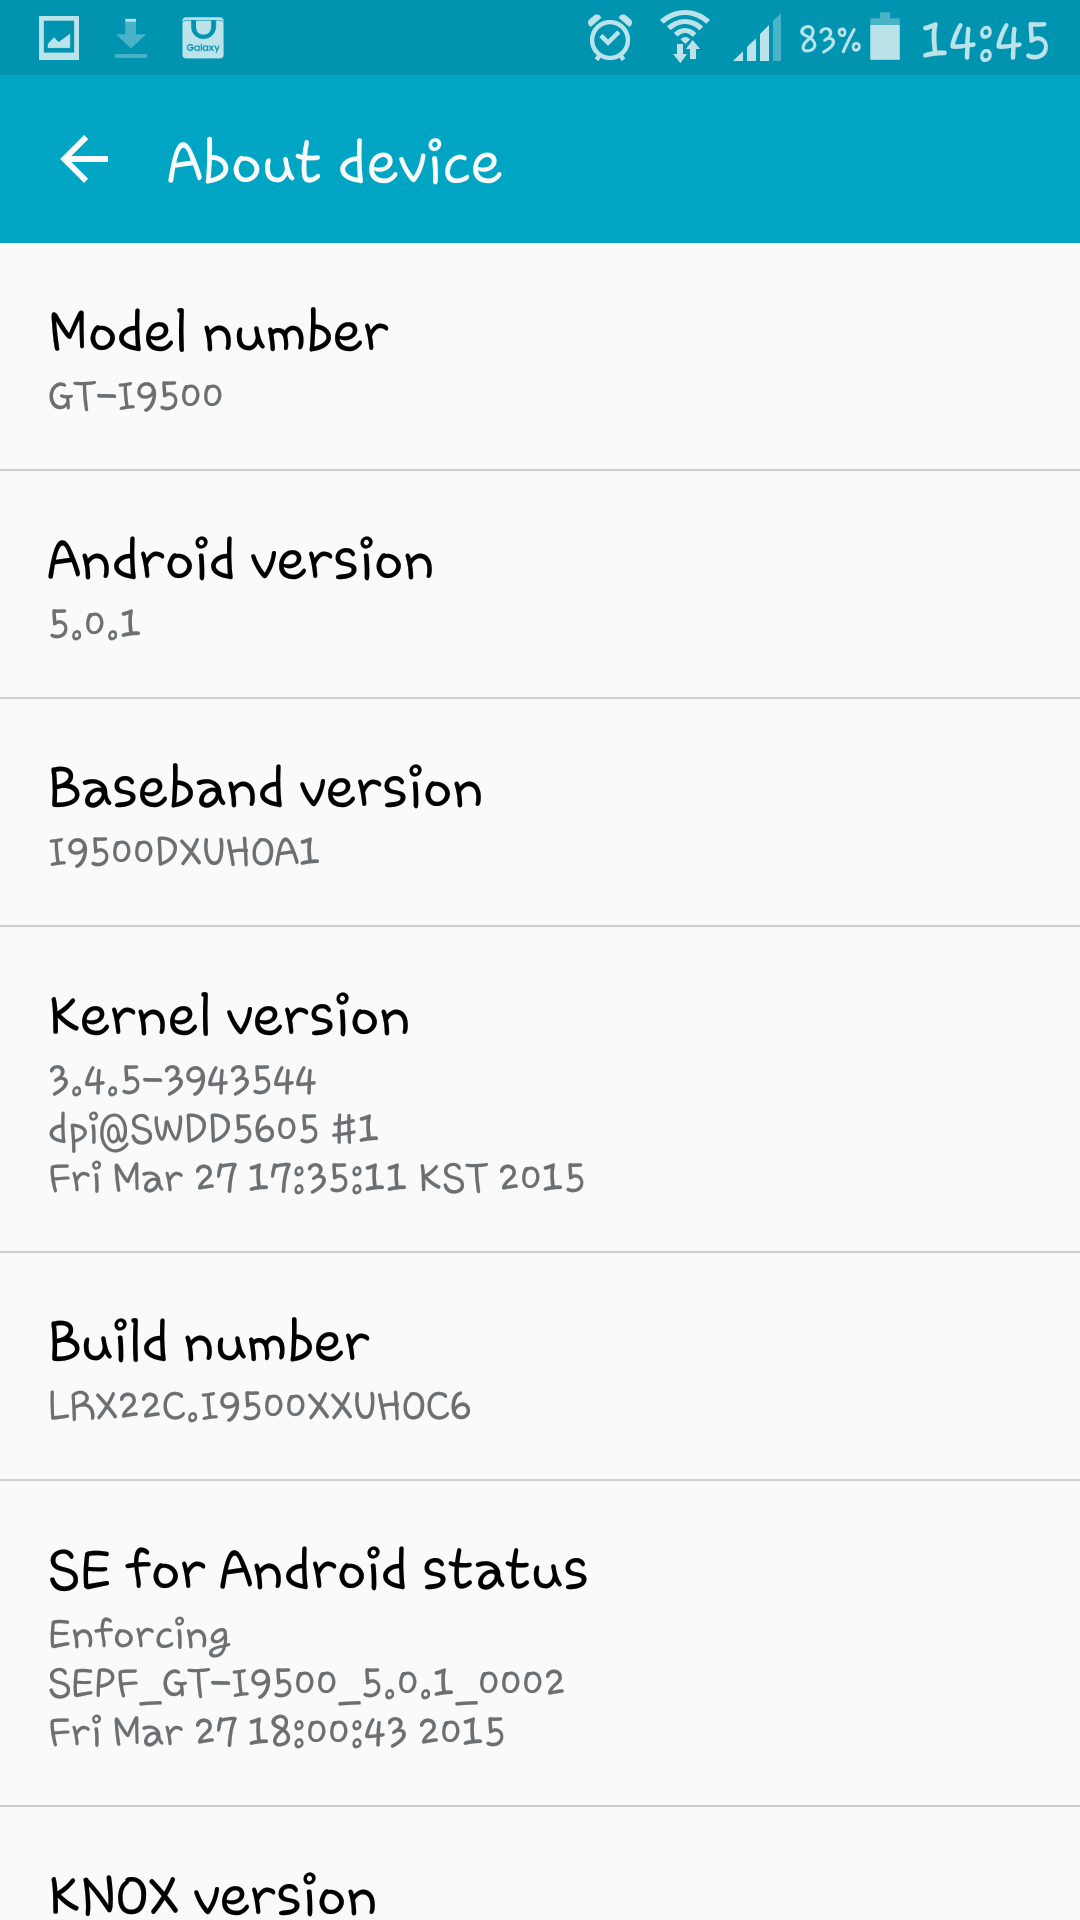Tap the LRX22C.I9500XXUHOC6 build value

click(260, 1406)
